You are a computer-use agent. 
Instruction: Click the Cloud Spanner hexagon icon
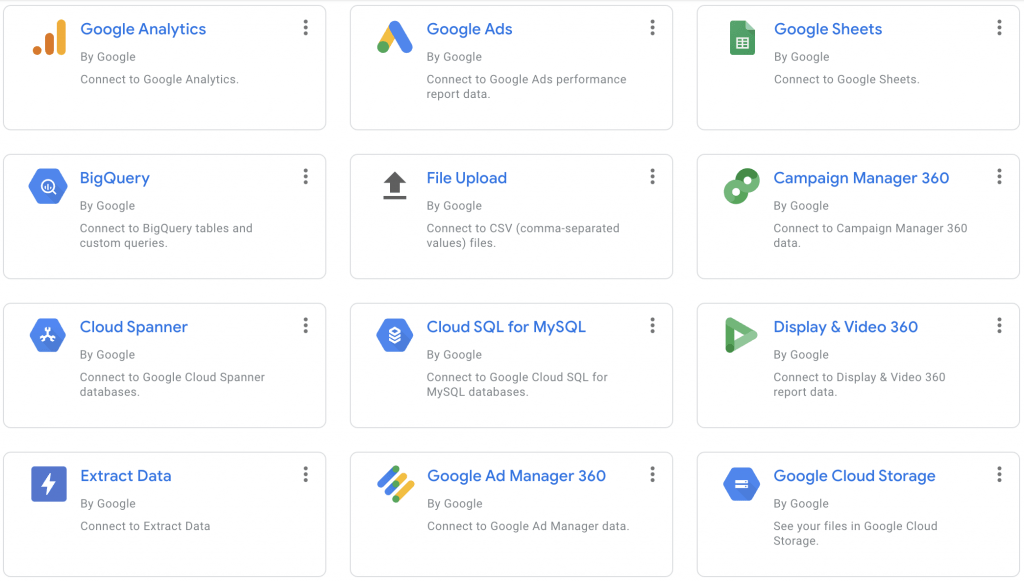point(48,335)
